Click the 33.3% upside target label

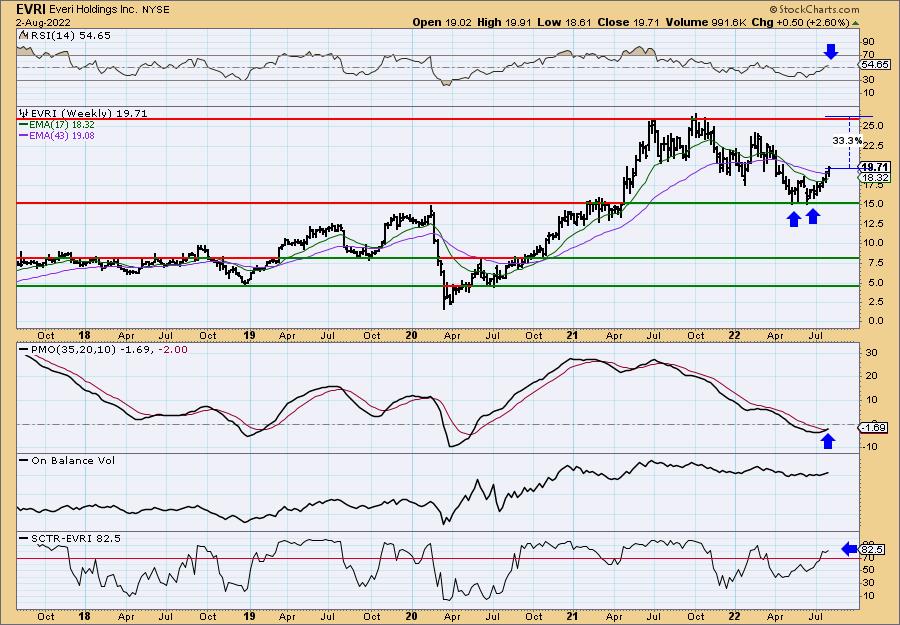pos(847,140)
